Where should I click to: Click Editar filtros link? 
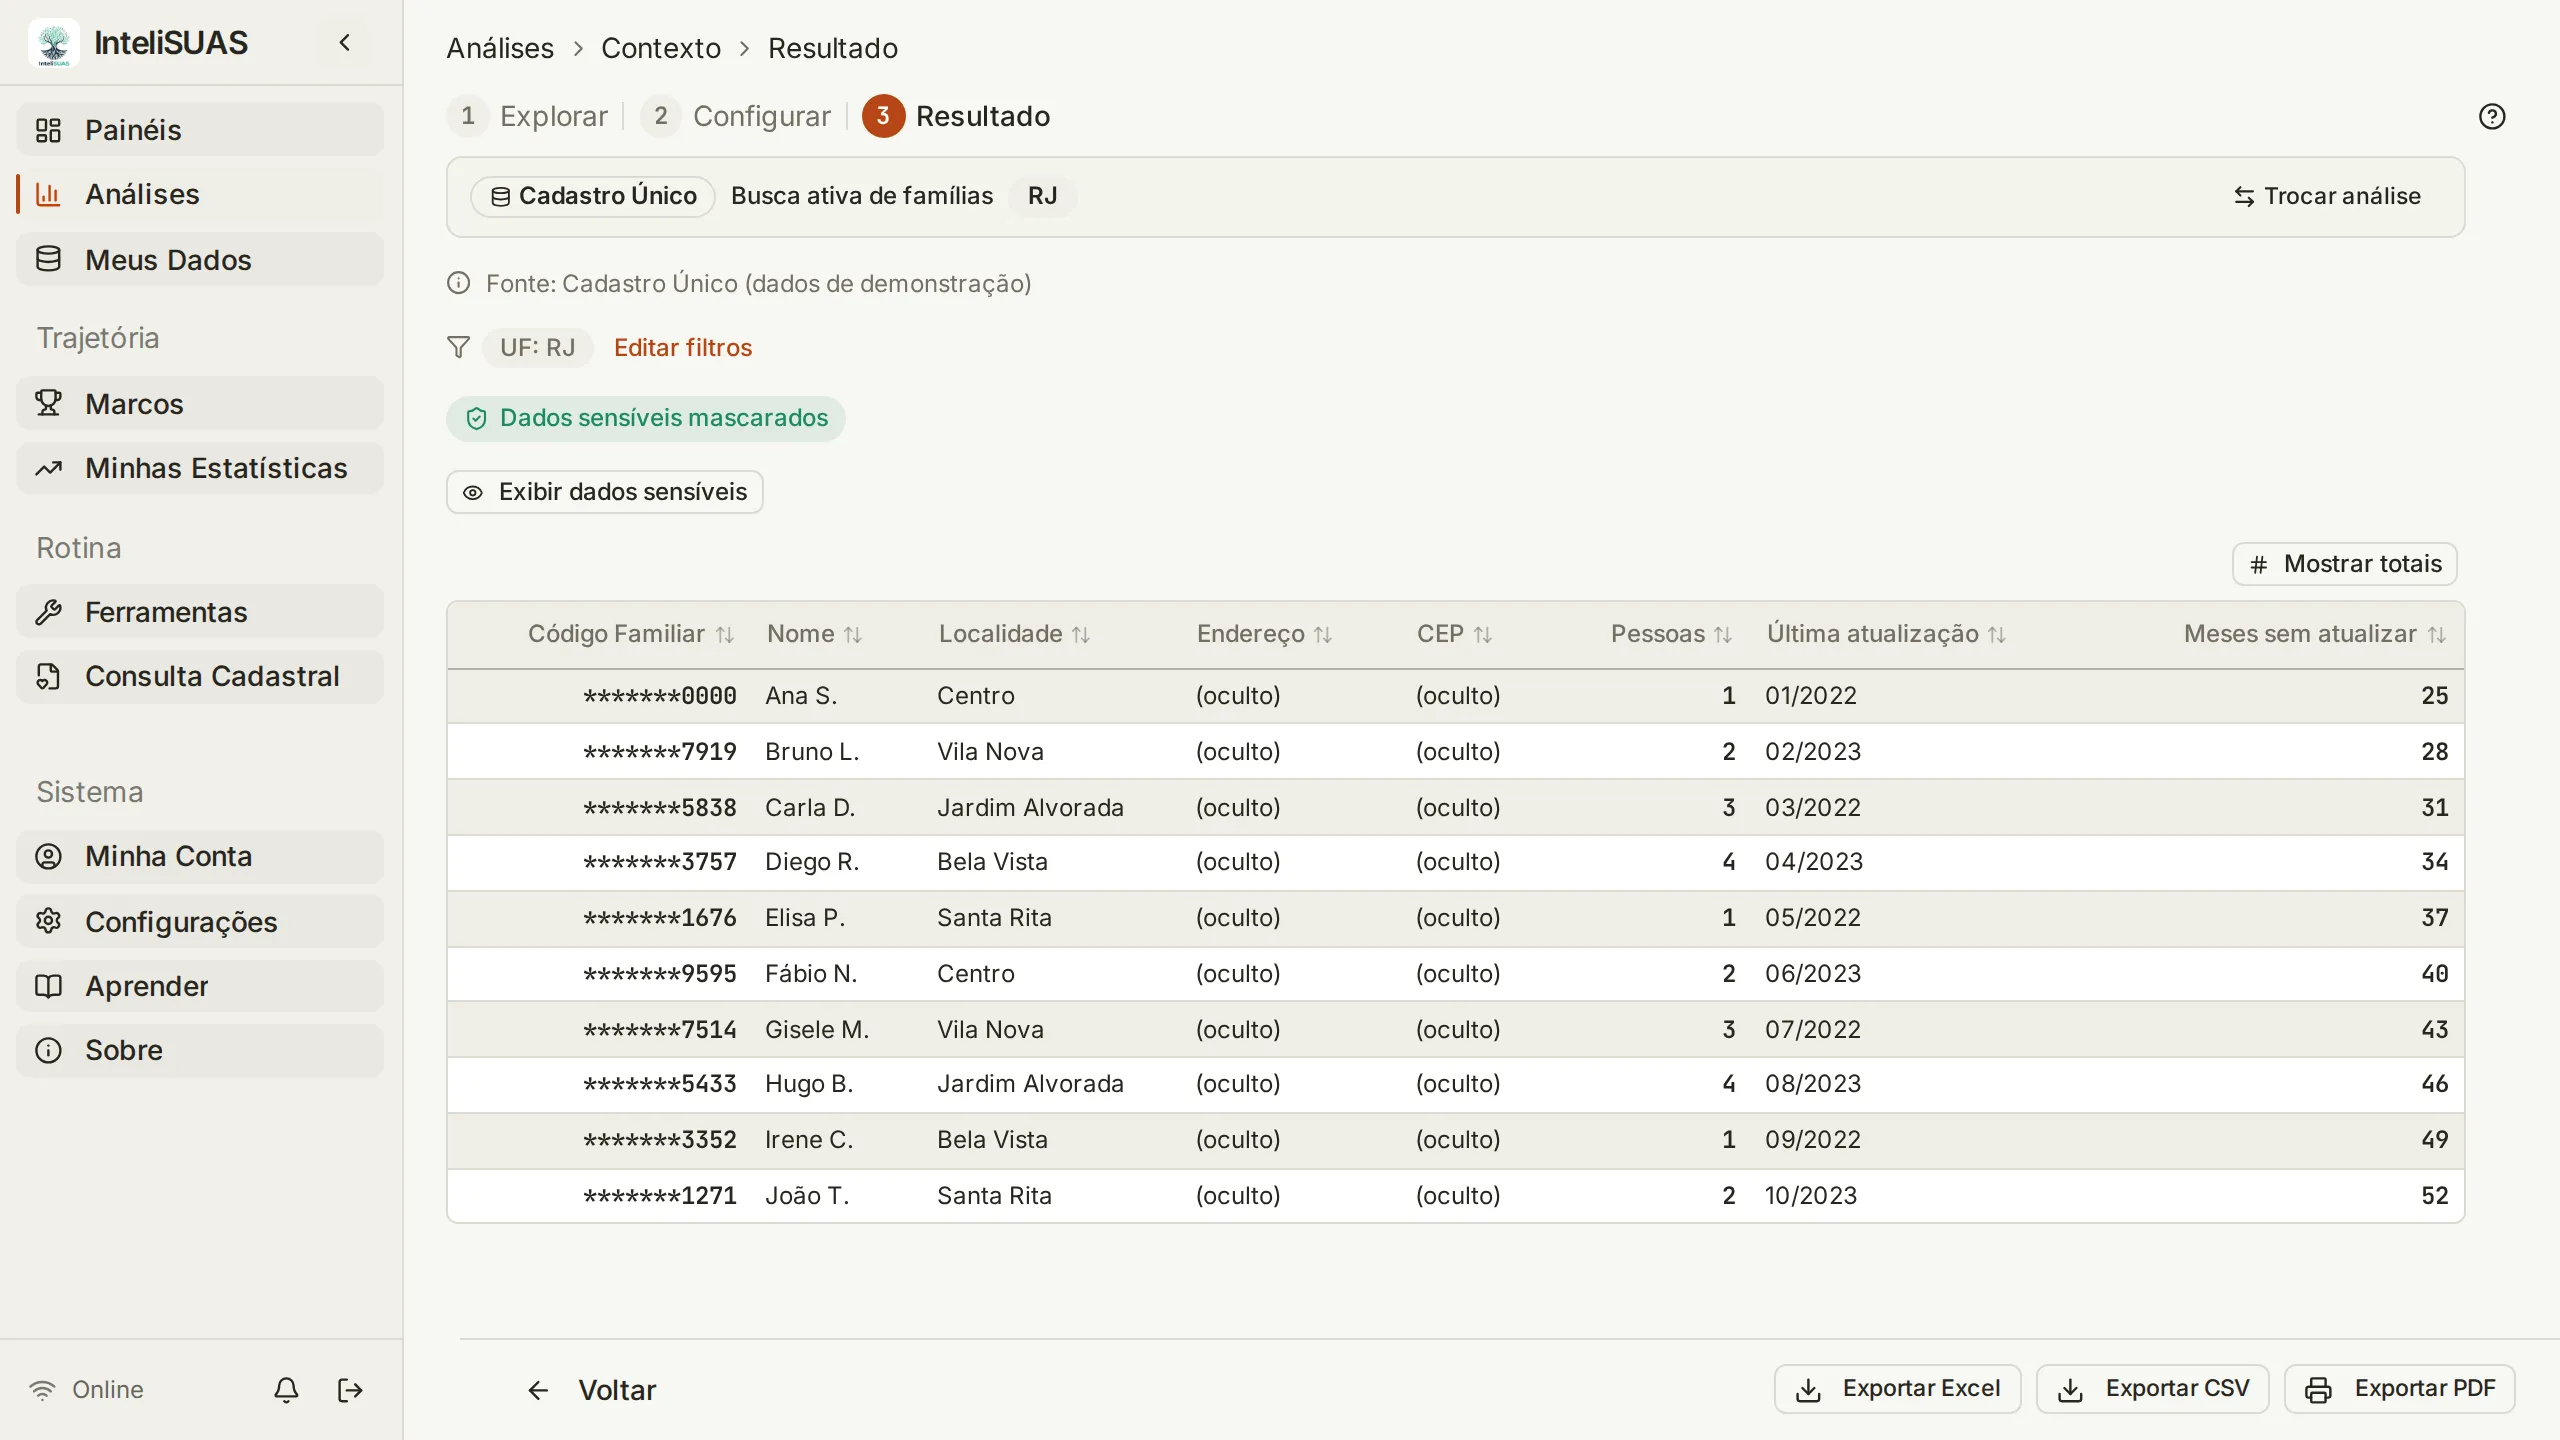683,348
